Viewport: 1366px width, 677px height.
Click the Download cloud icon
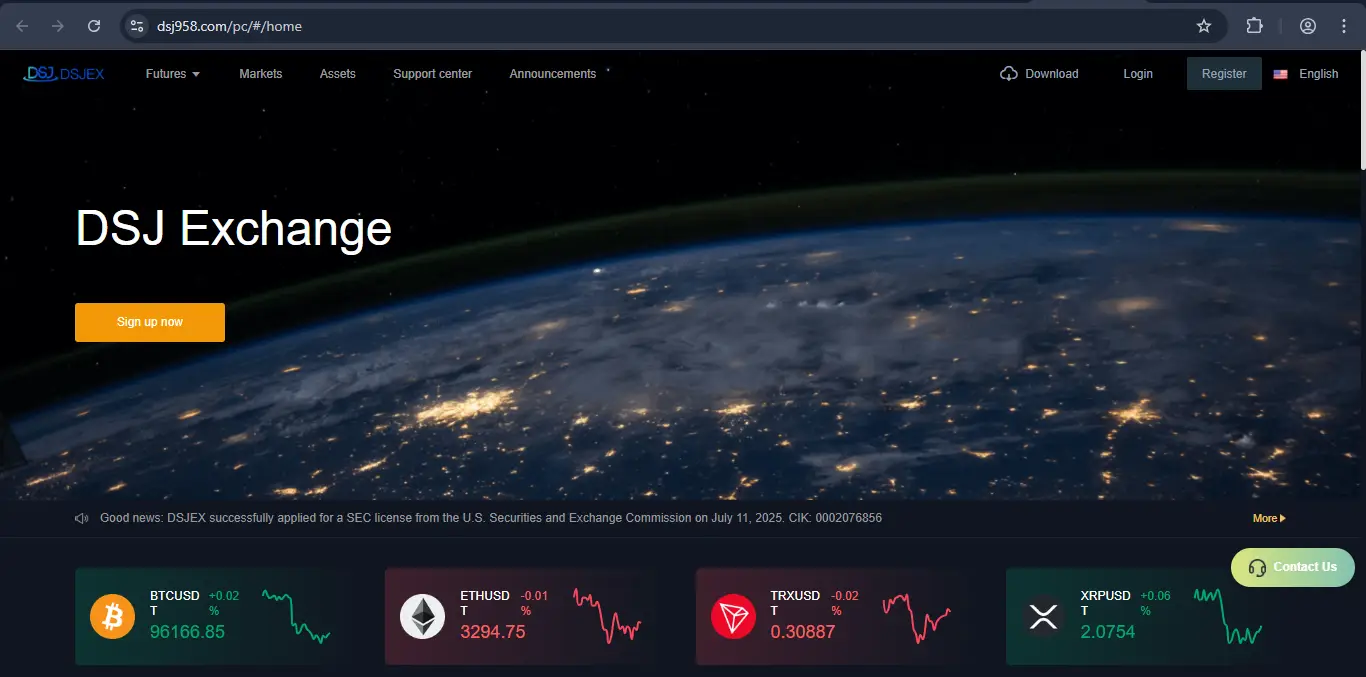(x=1009, y=74)
